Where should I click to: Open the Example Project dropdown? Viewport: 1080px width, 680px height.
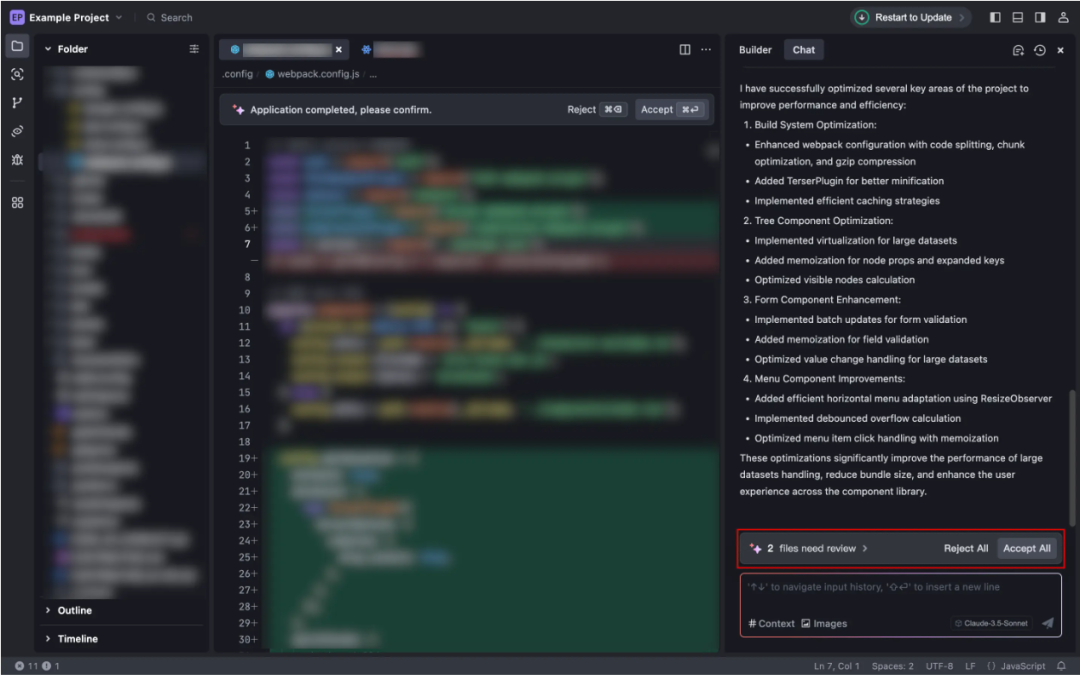click(x=66, y=17)
